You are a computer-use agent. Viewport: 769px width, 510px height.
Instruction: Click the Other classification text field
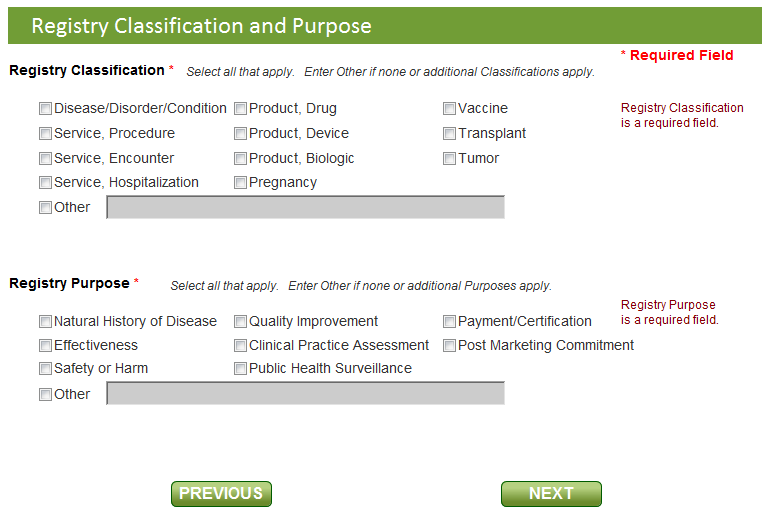click(305, 207)
